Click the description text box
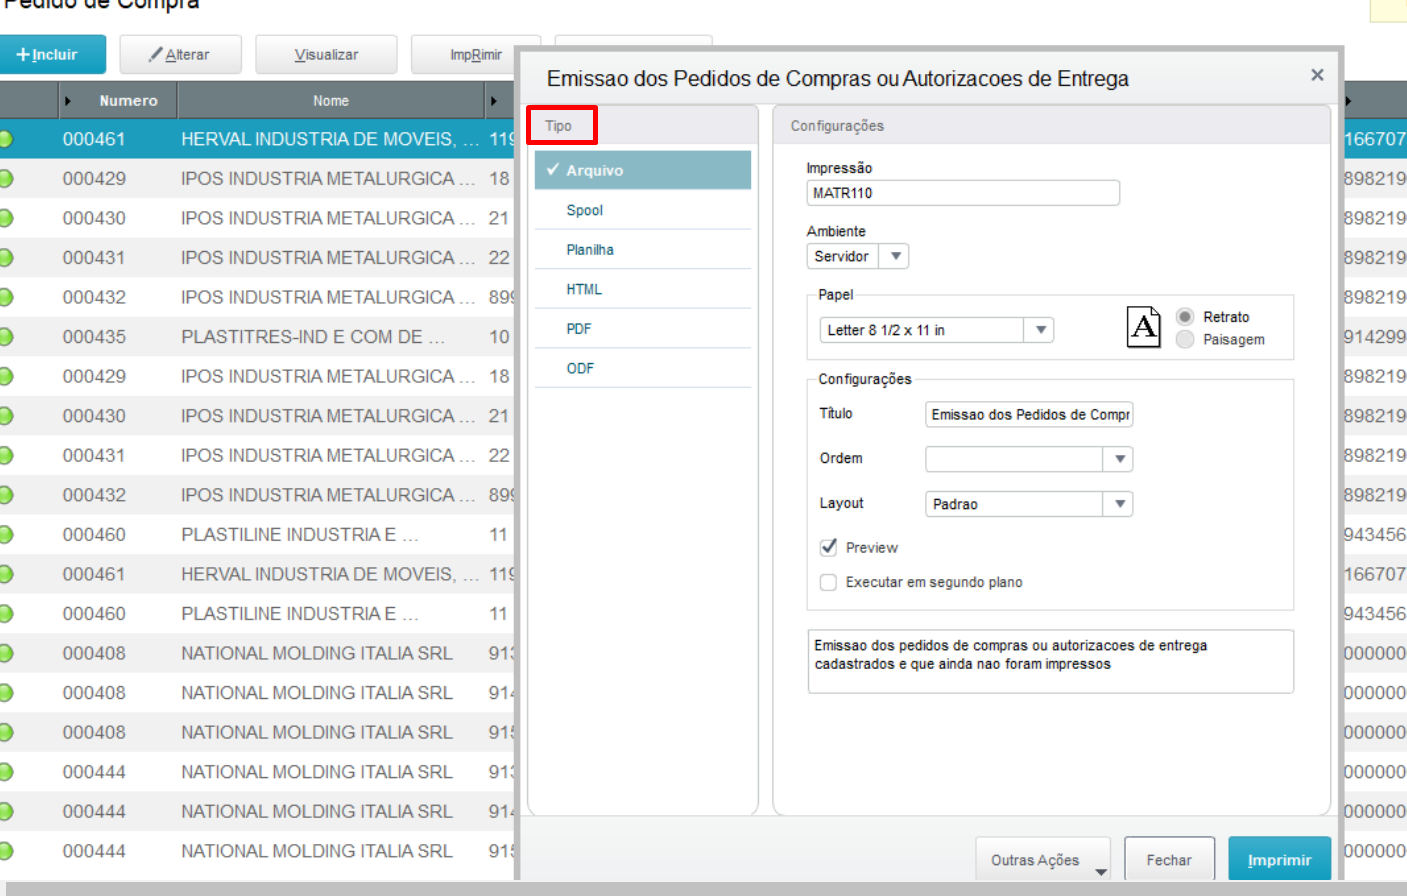 pos(1050,661)
